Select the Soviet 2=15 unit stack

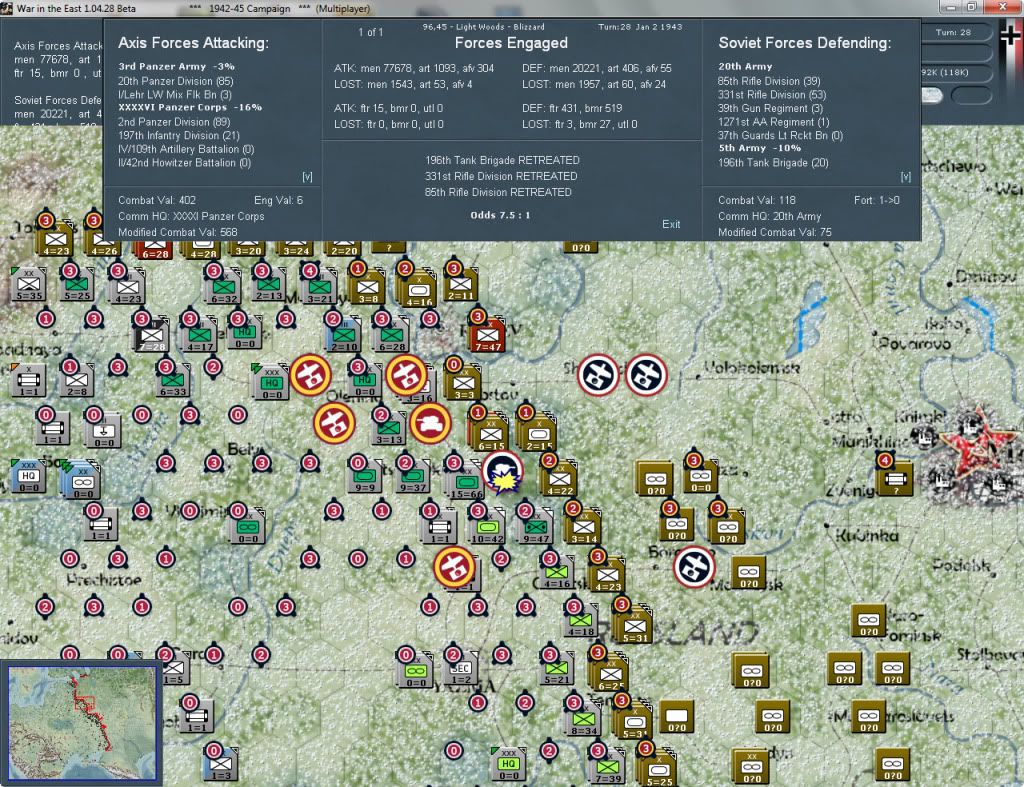coord(539,435)
